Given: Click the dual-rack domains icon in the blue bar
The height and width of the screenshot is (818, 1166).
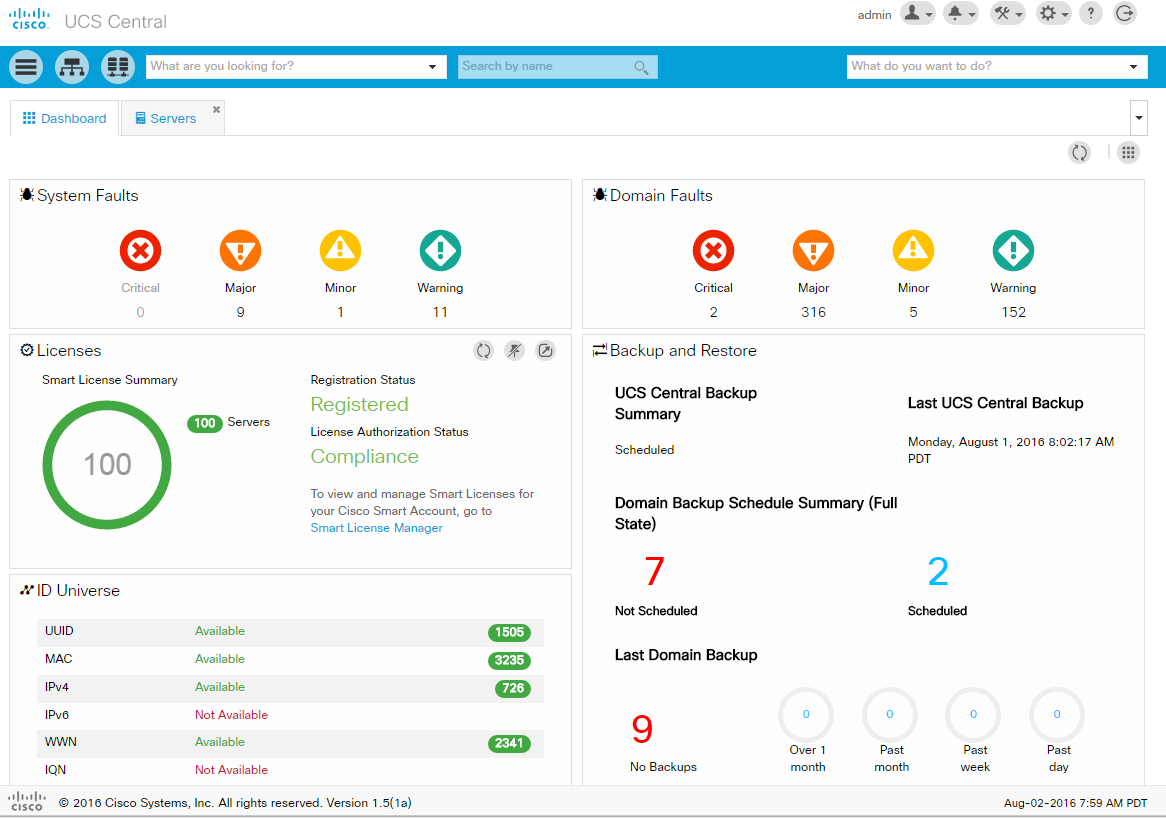Looking at the screenshot, I should (117, 67).
